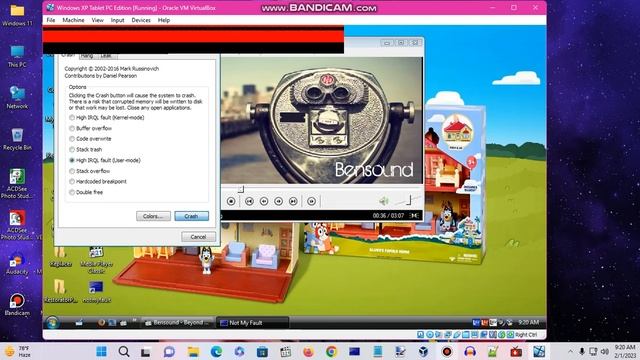Click the Vista-style Start orb in VM
640x360 pixels.
[52, 322]
